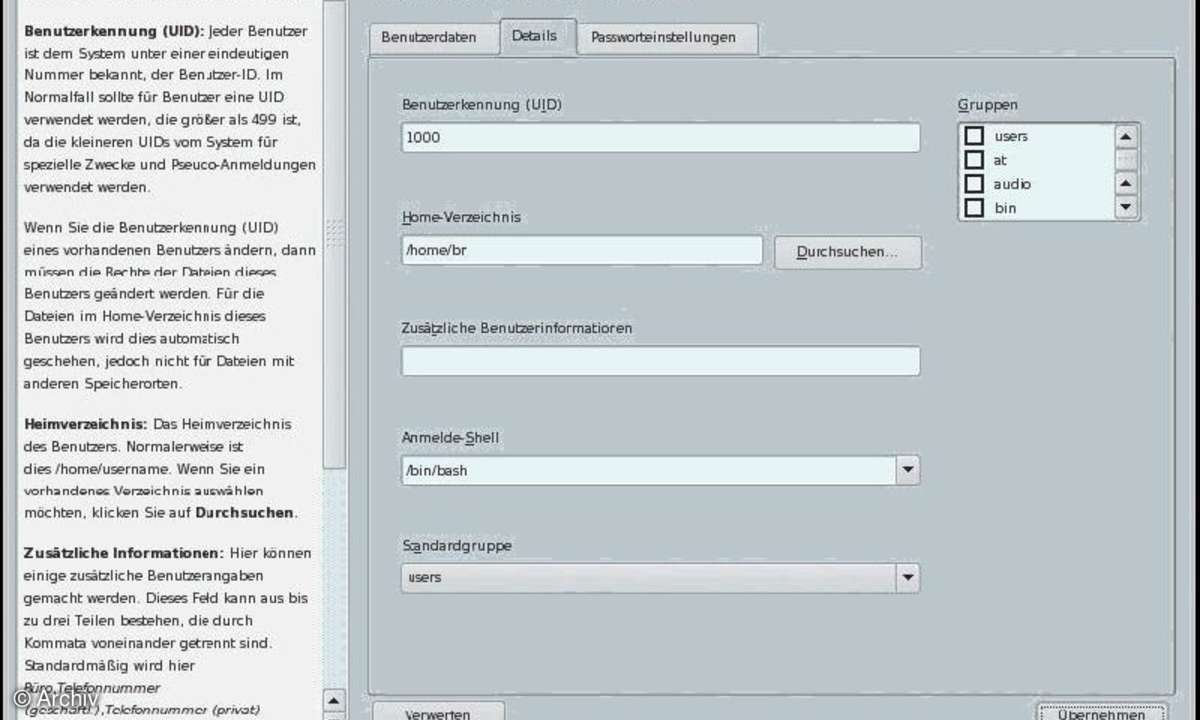Click the help panel scrollbar up arrow
The width and height of the screenshot is (1200, 720).
(x=334, y=700)
